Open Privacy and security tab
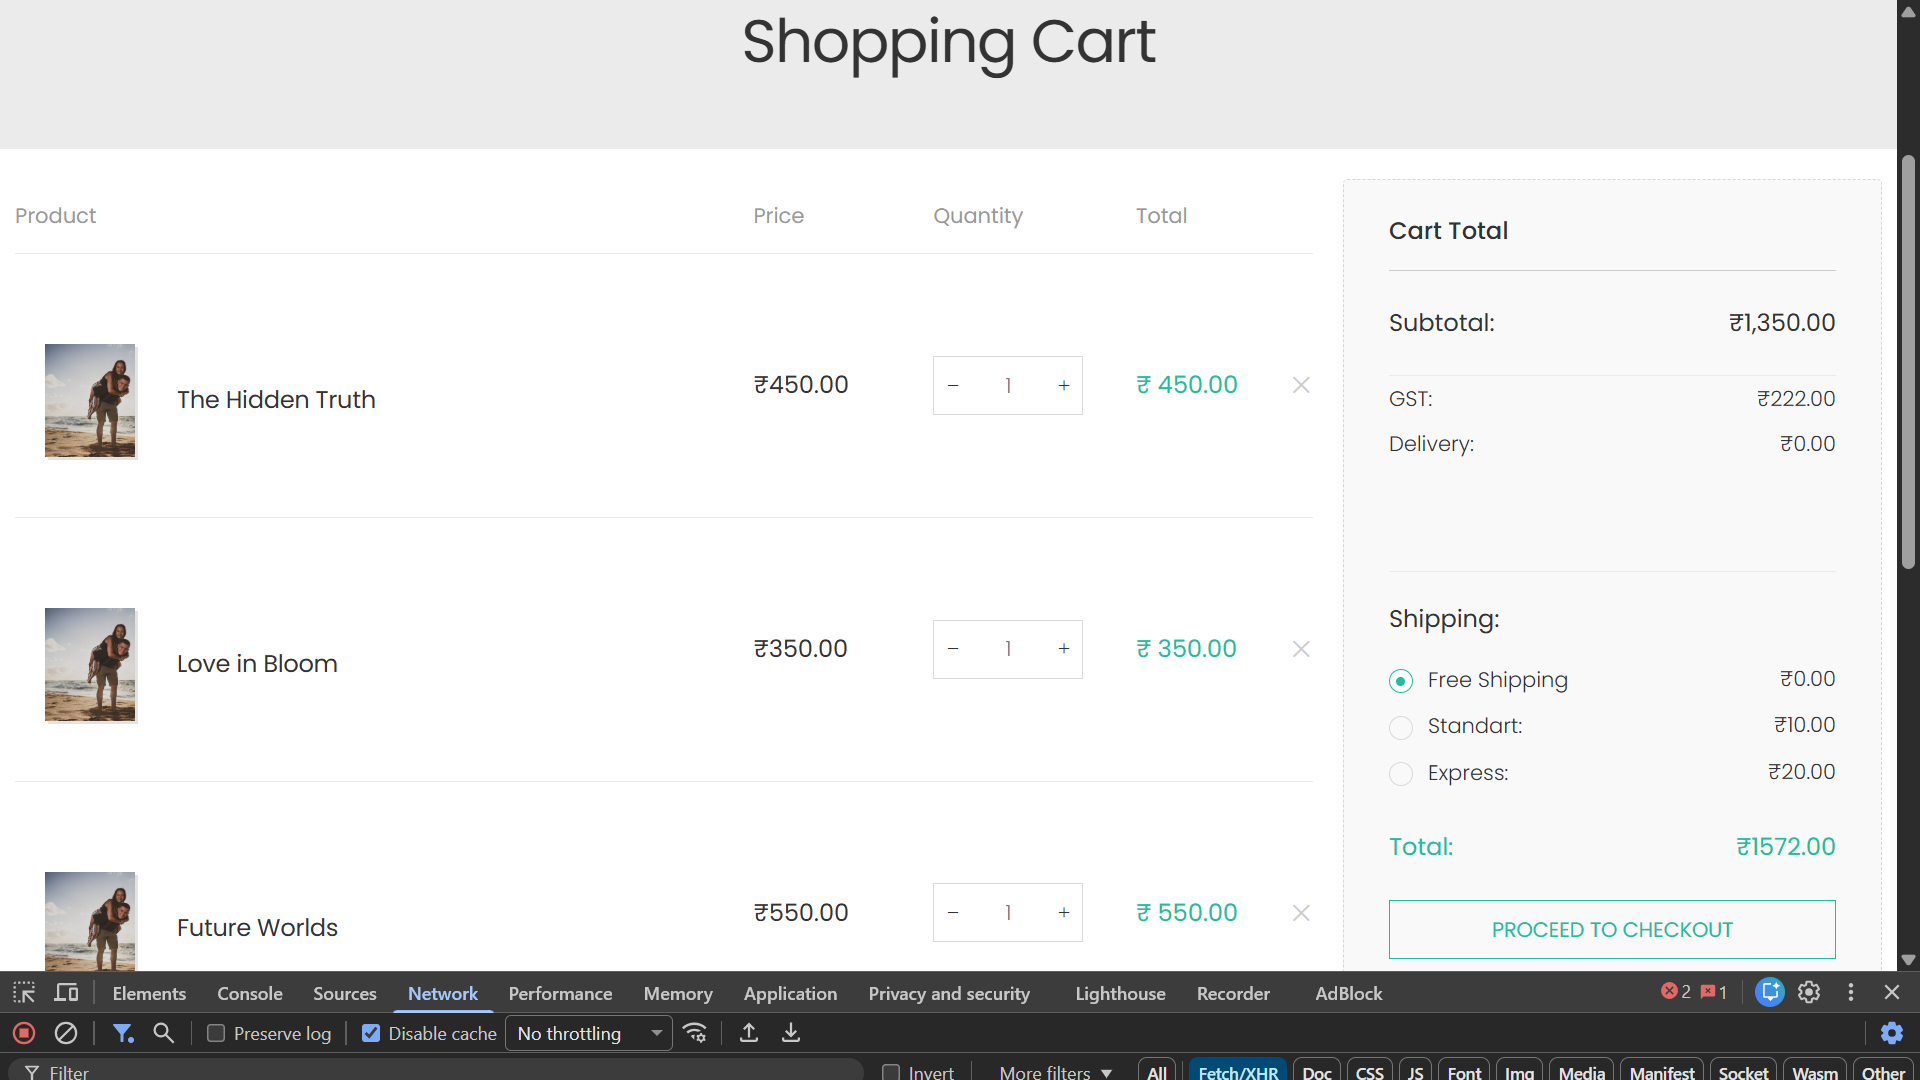 pyautogui.click(x=949, y=994)
